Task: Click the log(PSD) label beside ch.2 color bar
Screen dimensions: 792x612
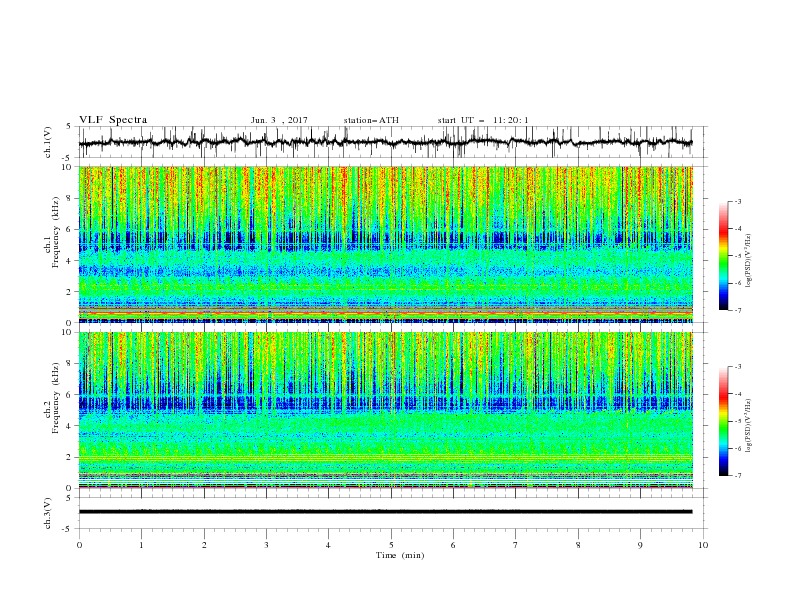Action: (749, 425)
